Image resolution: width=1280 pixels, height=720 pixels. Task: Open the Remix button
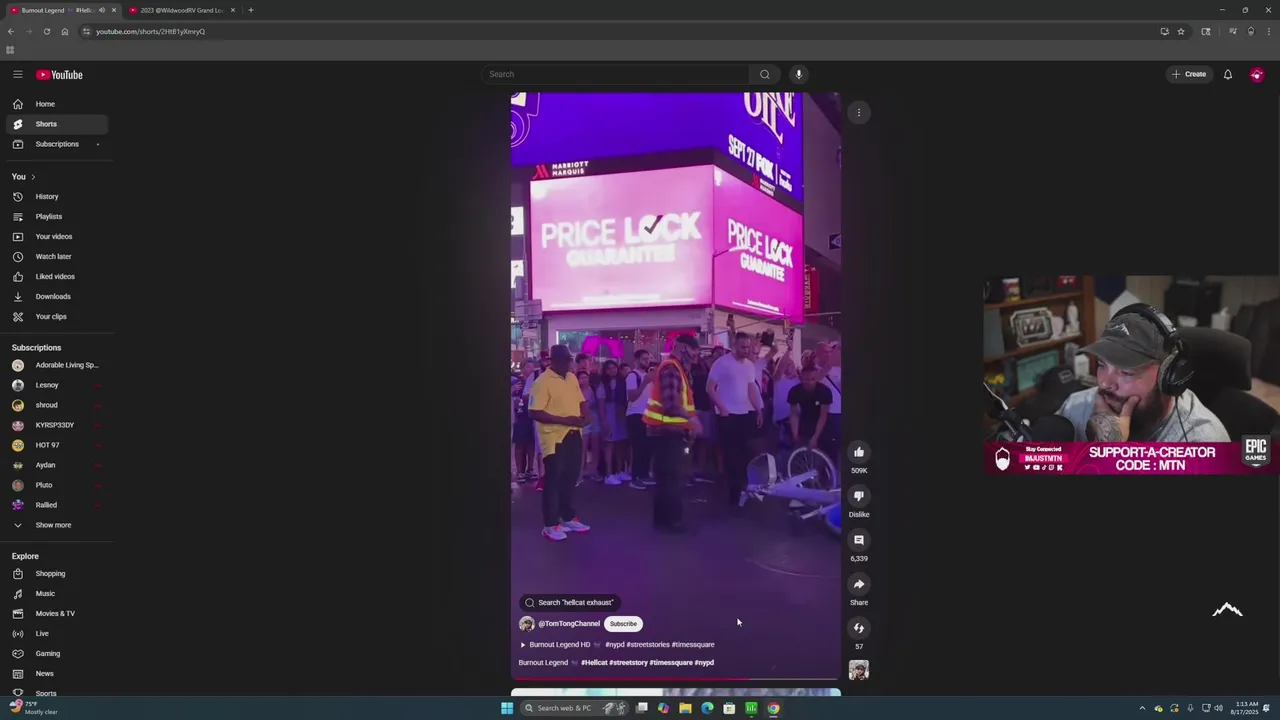pyautogui.click(x=858, y=628)
